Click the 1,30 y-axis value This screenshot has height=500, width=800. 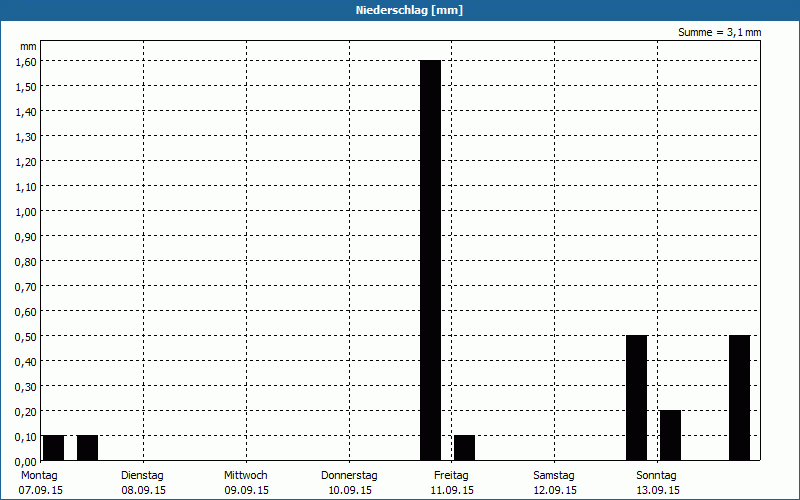26,137
